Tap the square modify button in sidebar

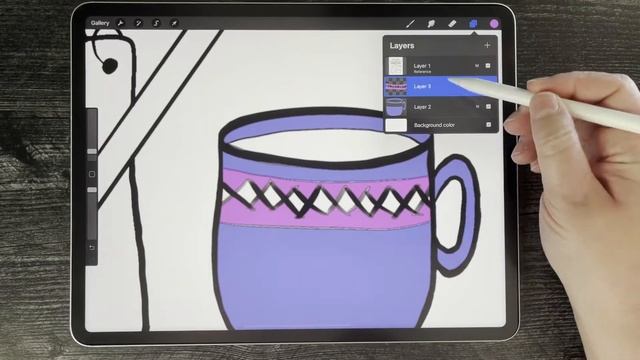[x=92, y=174]
